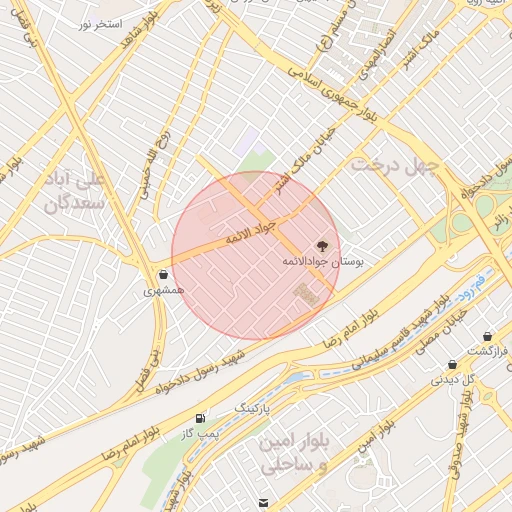Select the چهل درخت neighborhood label
The image size is (512, 512).
coord(395,167)
